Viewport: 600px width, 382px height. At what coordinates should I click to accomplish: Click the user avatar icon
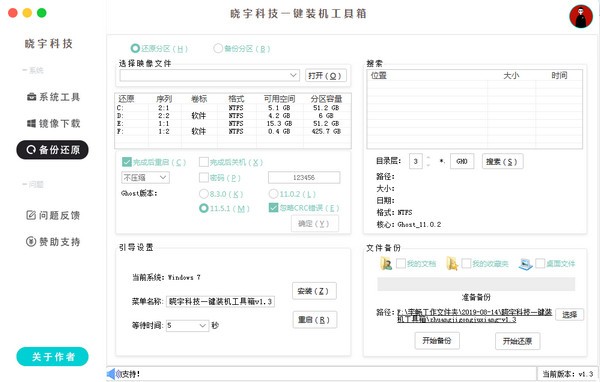pos(581,16)
